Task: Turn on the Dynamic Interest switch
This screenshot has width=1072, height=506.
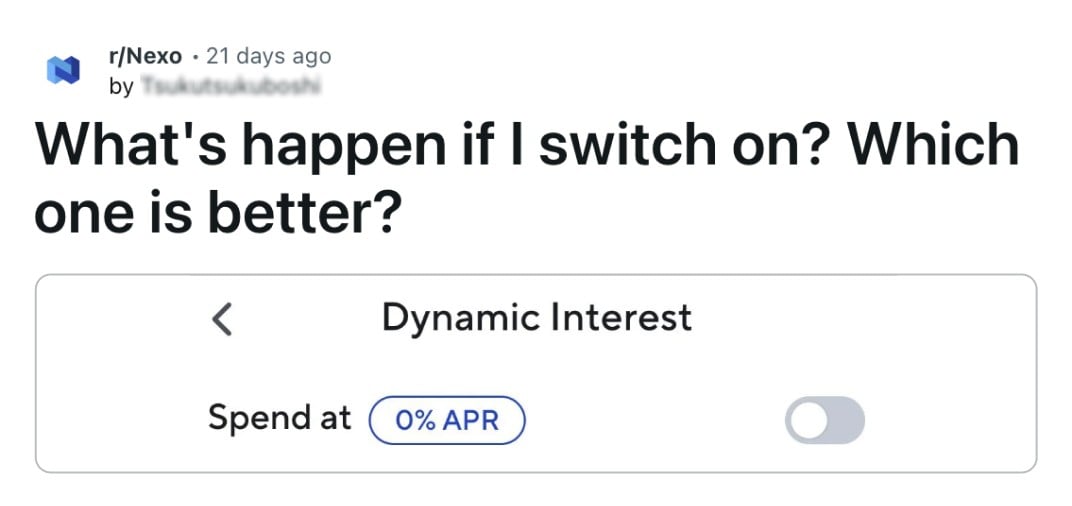Action: (824, 420)
